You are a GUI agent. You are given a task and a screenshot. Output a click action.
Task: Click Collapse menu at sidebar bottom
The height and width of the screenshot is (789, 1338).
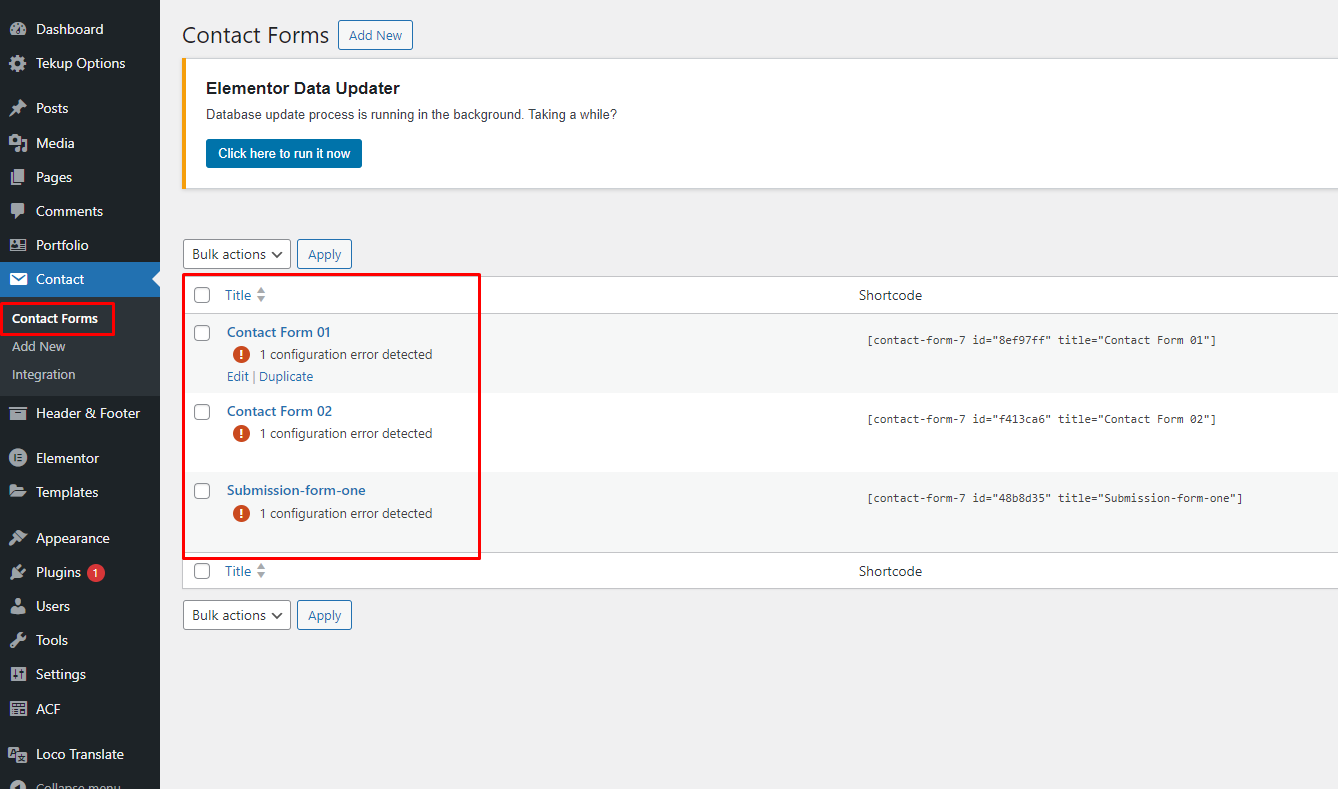[78, 785]
